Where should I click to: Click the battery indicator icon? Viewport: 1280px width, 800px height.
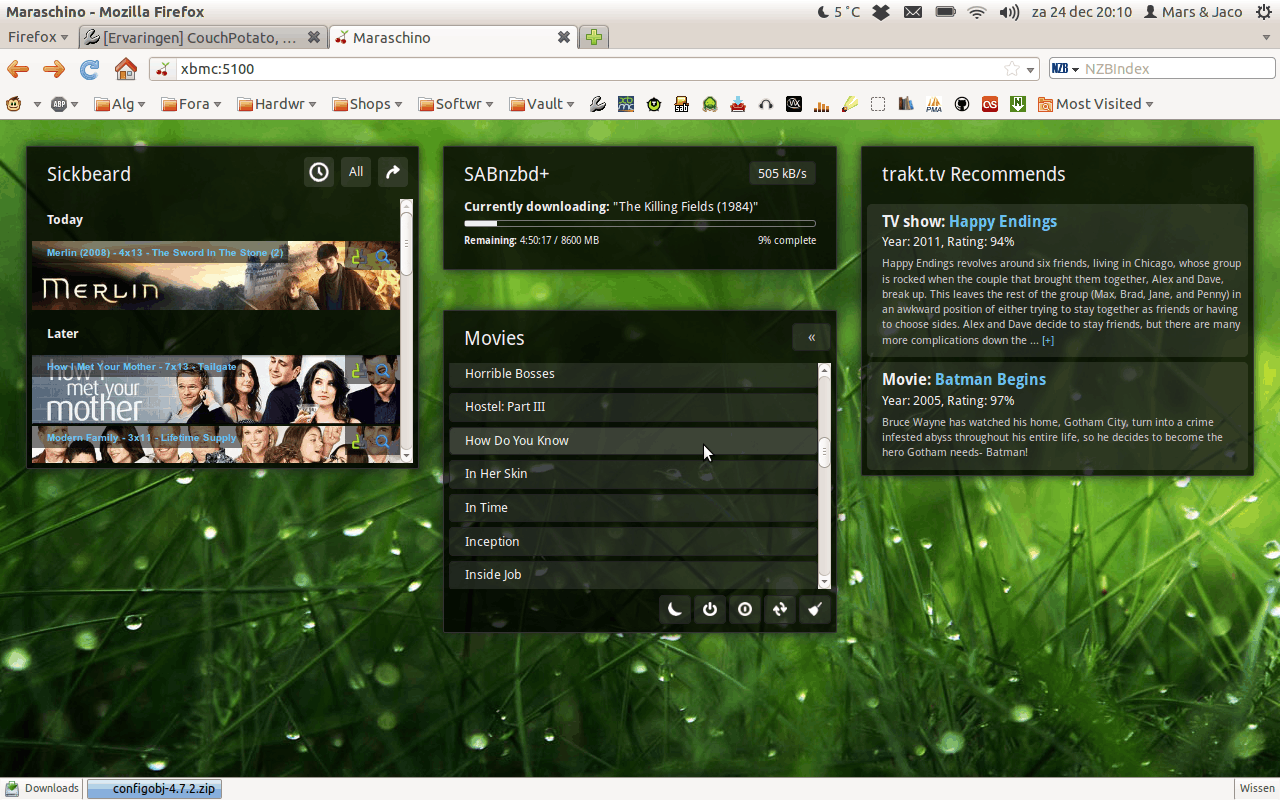tap(945, 12)
